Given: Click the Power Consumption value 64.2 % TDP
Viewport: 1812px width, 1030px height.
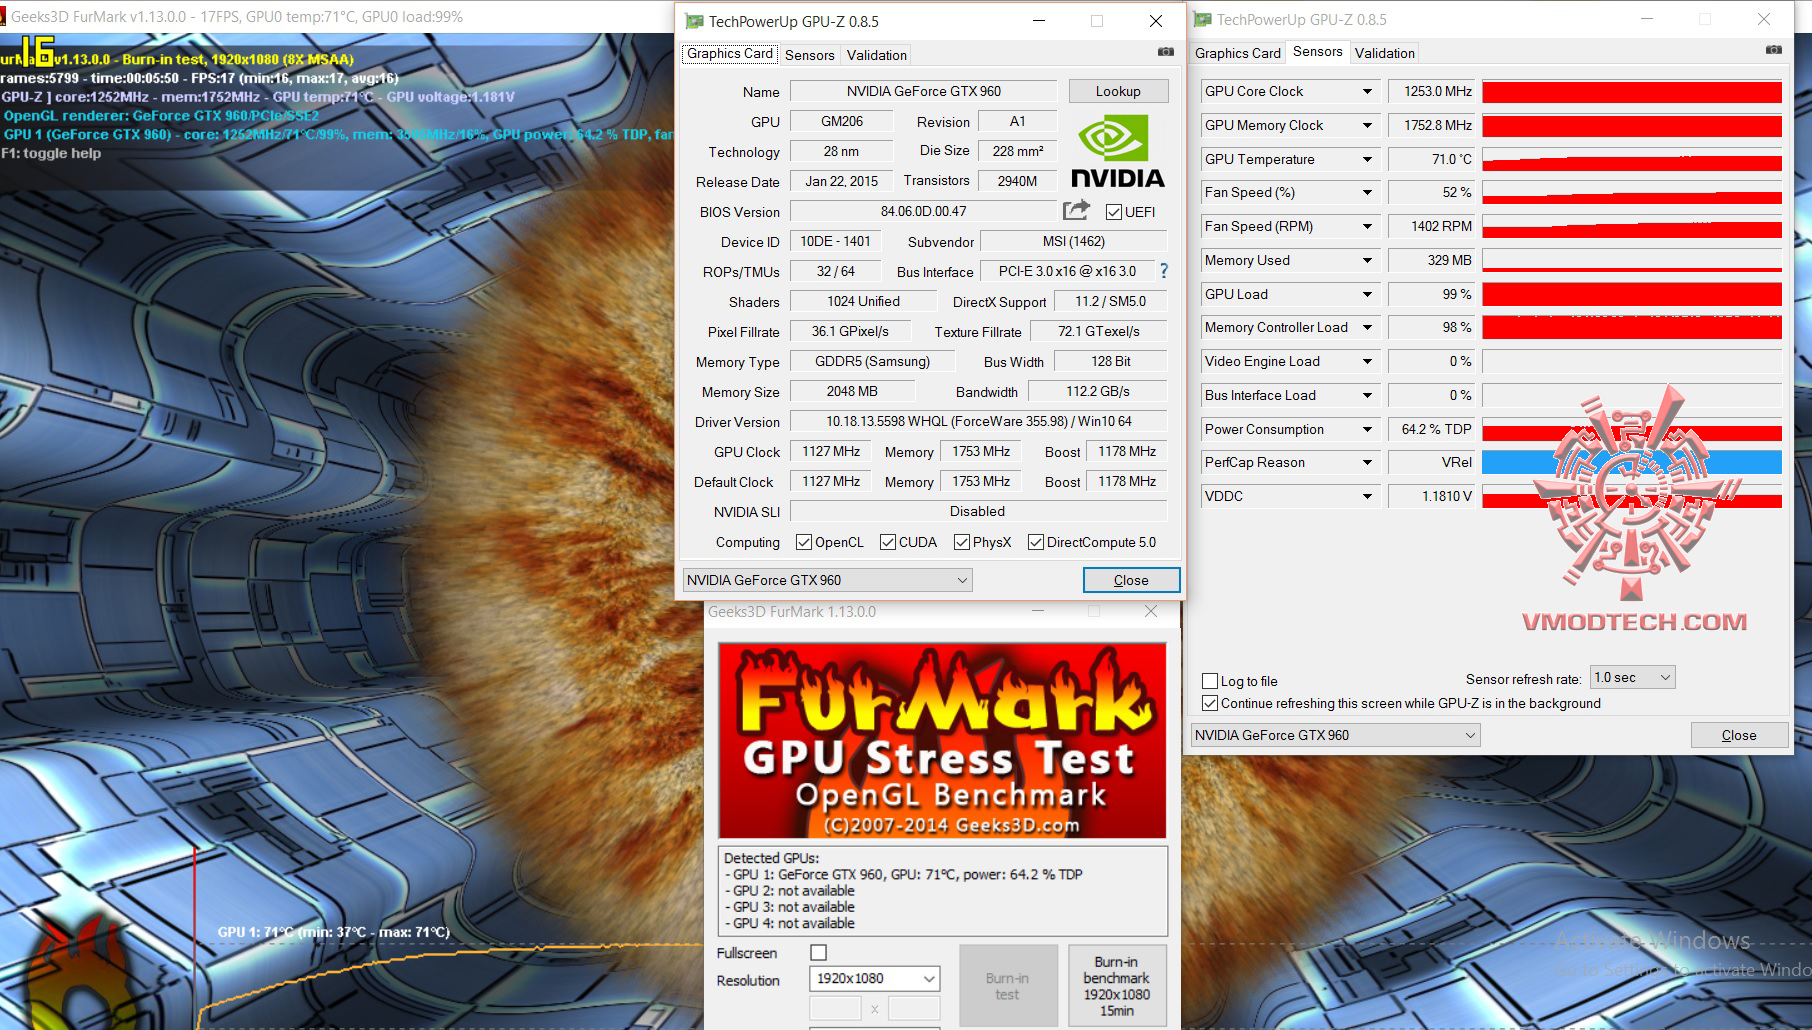Looking at the screenshot, I should coord(1431,429).
